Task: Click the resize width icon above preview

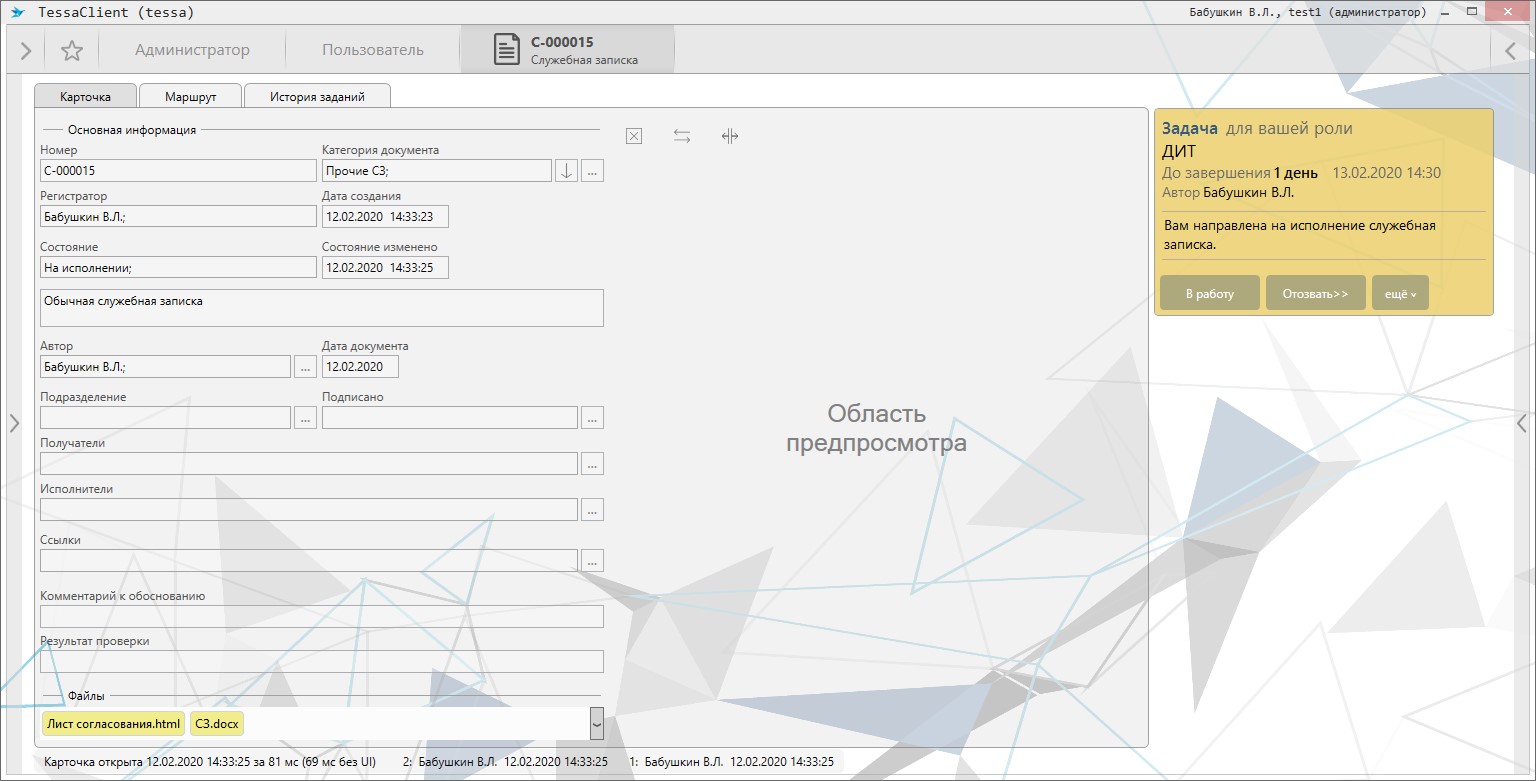Action: (730, 136)
